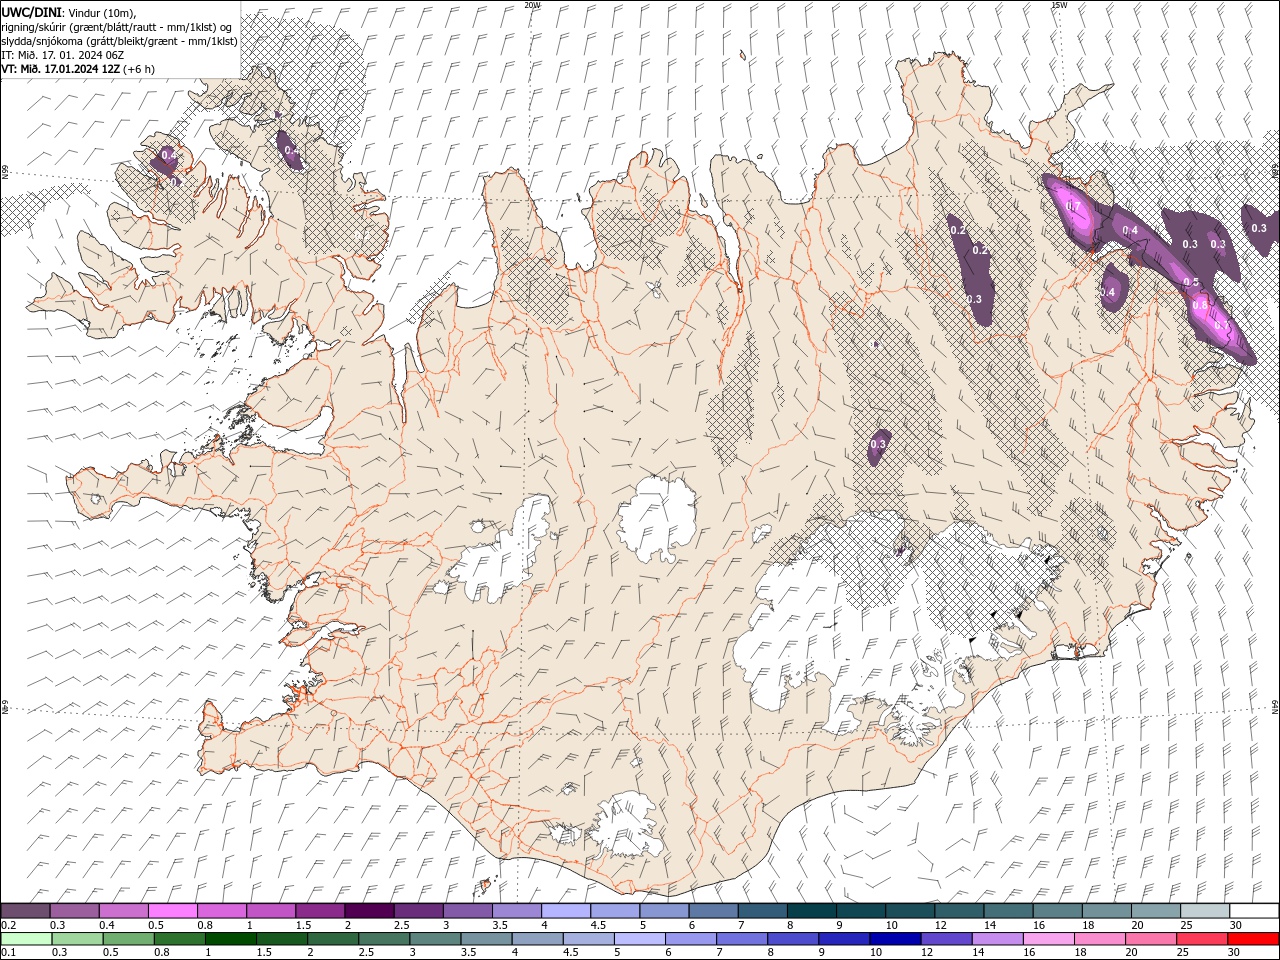Click the light green 0.3 swatch, lower legend
This screenshot has height=960, width=1280.
[x=78, y=939]
